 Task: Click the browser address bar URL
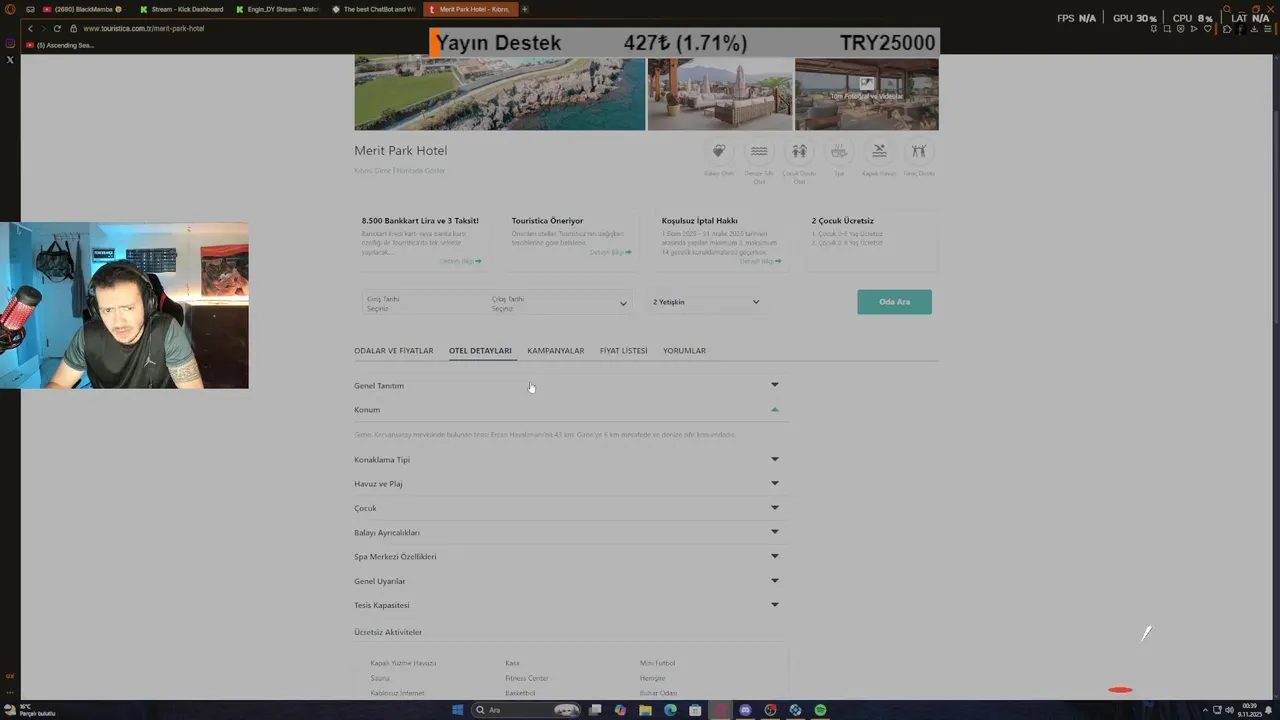pos(144,28)
